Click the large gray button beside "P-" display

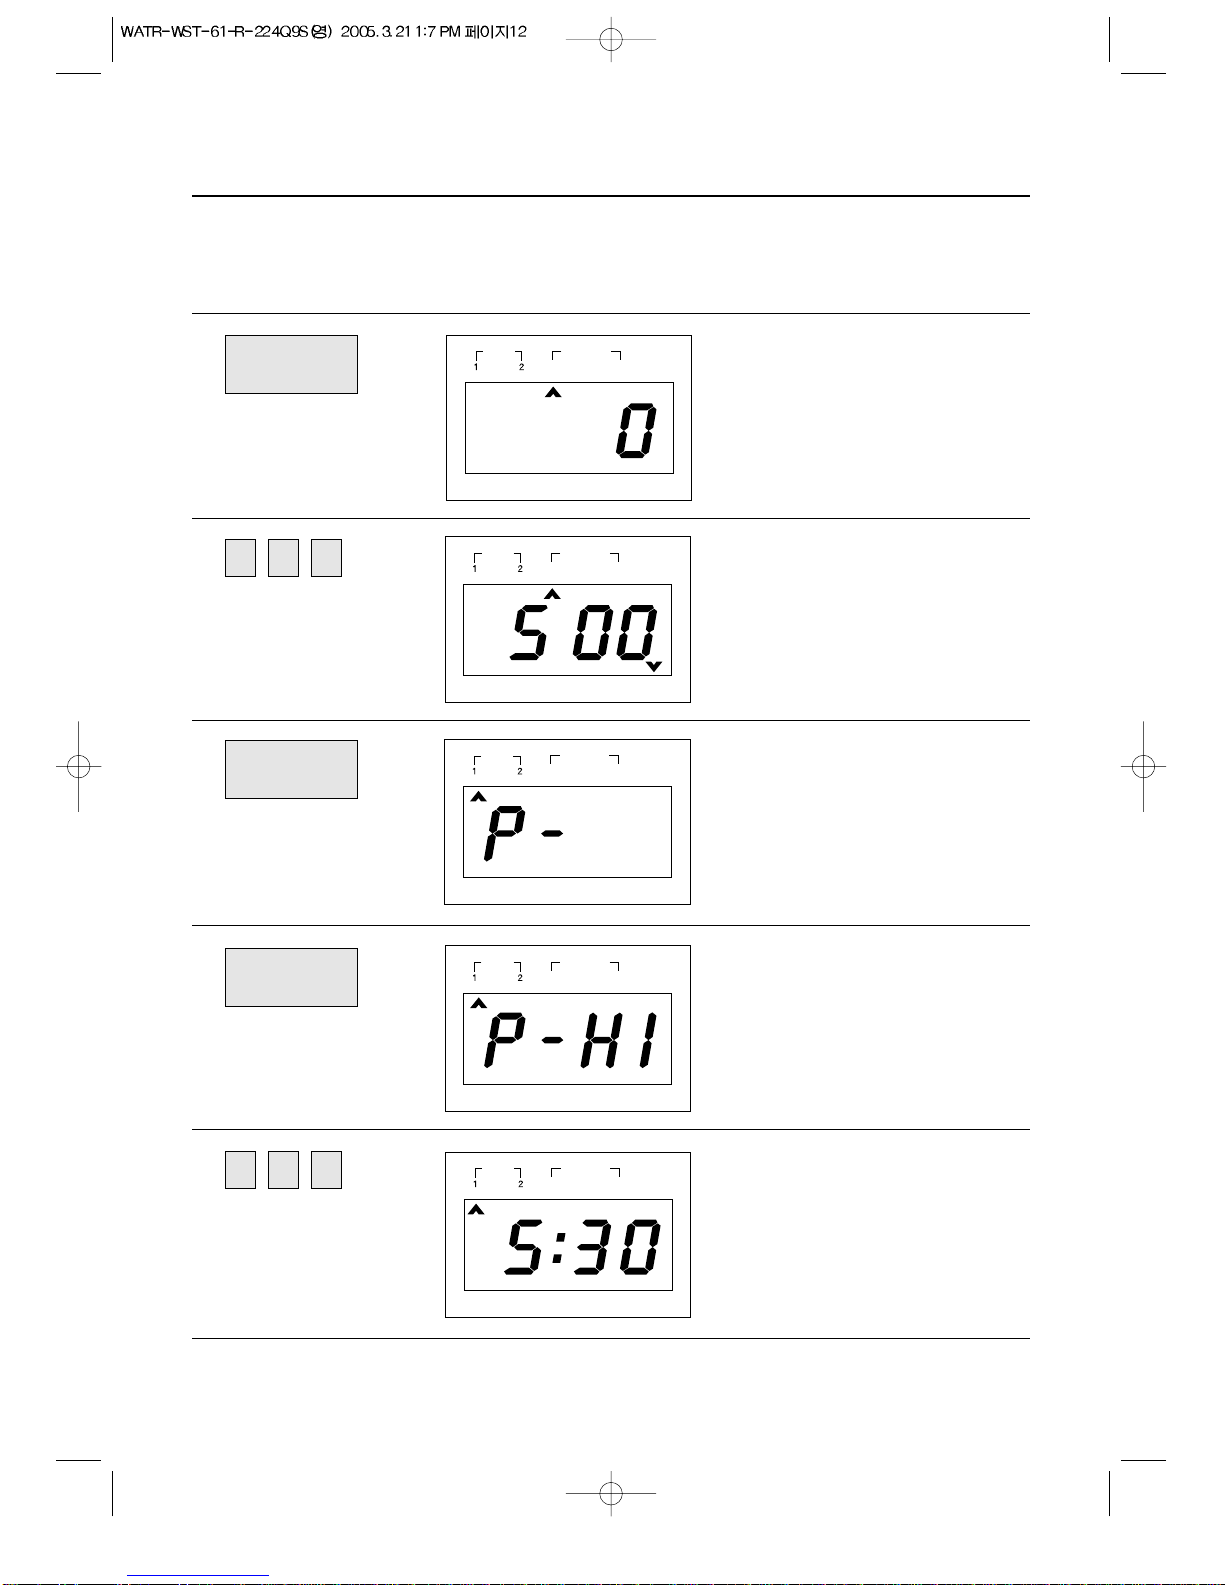(x=291, y=769)
